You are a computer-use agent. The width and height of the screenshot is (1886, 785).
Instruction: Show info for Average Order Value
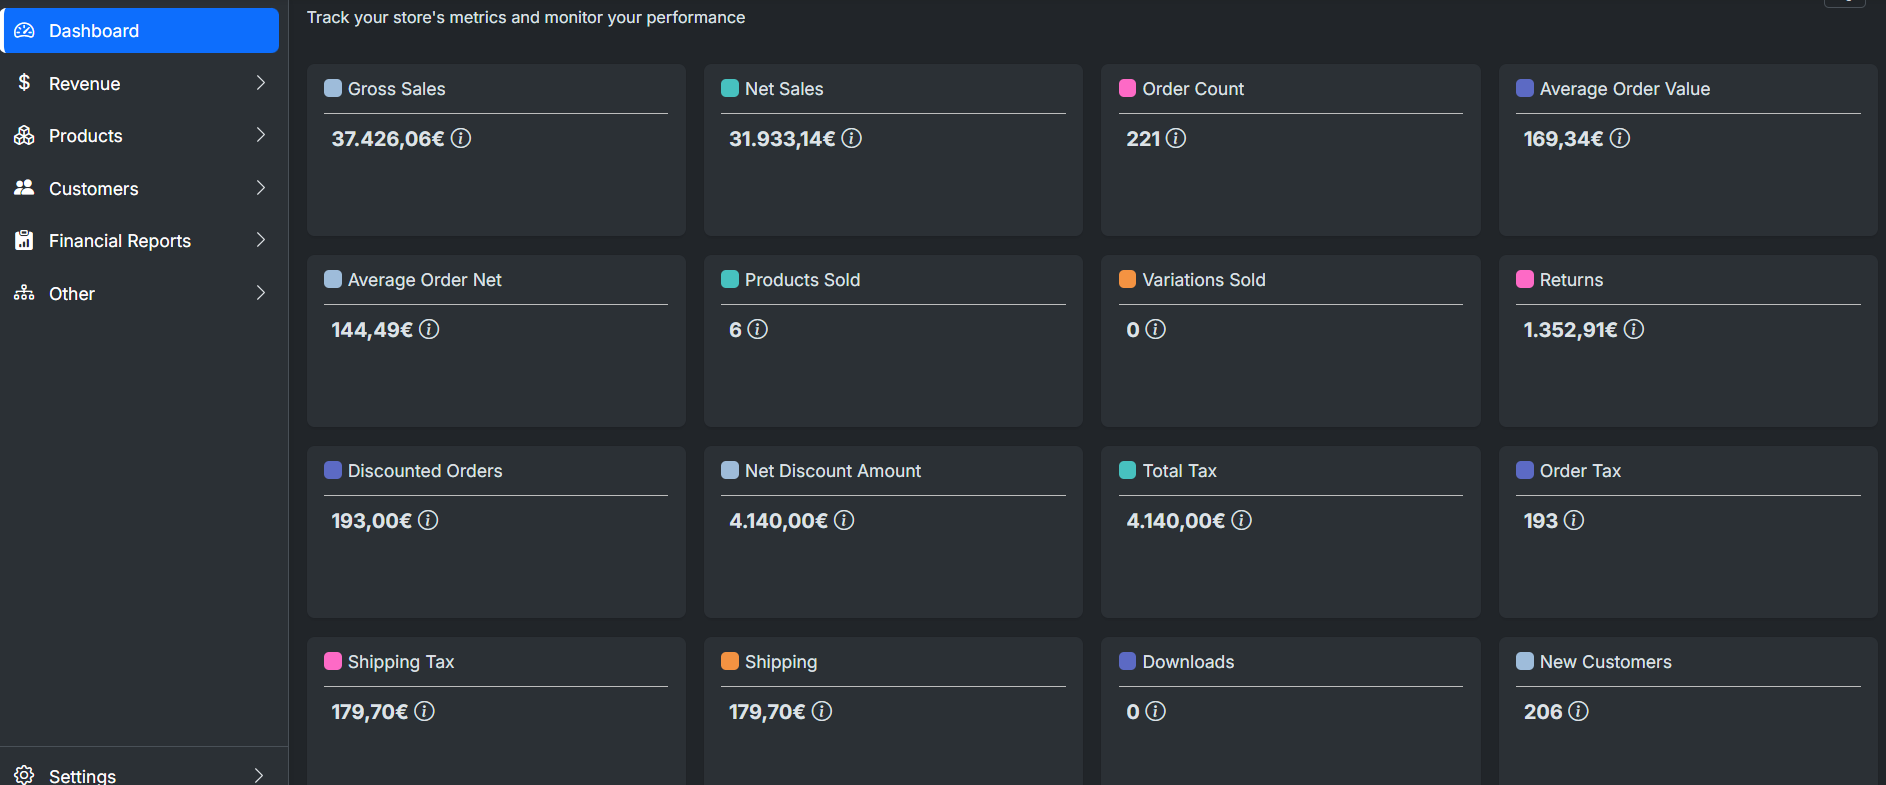(x=1620, y=138)
